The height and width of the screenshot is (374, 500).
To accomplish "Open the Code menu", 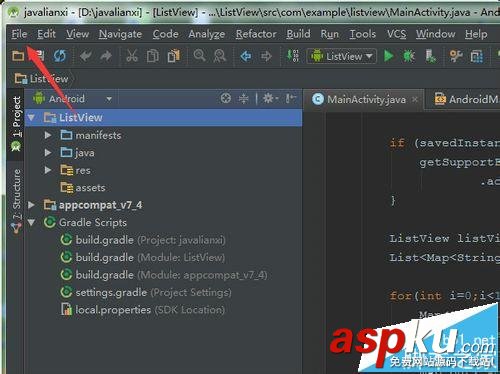I will pos(165,34).
